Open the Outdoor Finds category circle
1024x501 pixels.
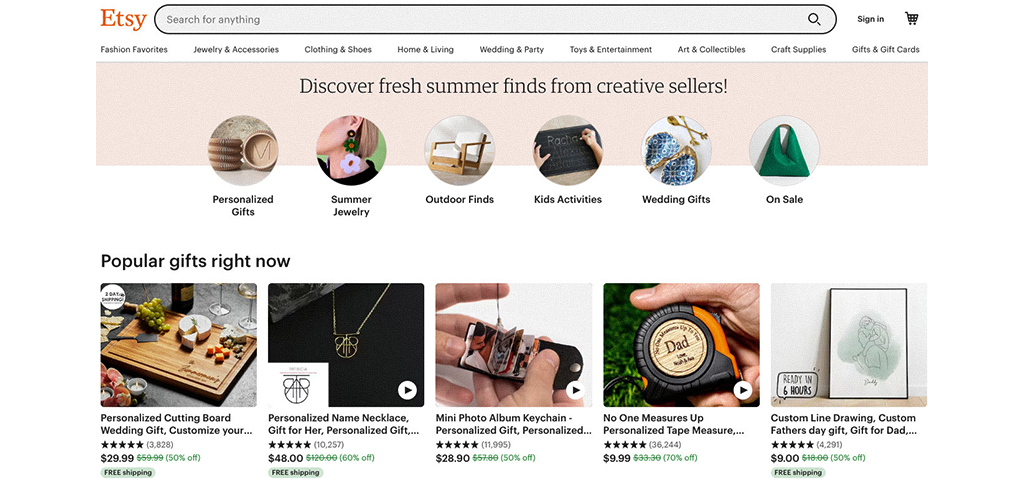(x=460, y=151)
